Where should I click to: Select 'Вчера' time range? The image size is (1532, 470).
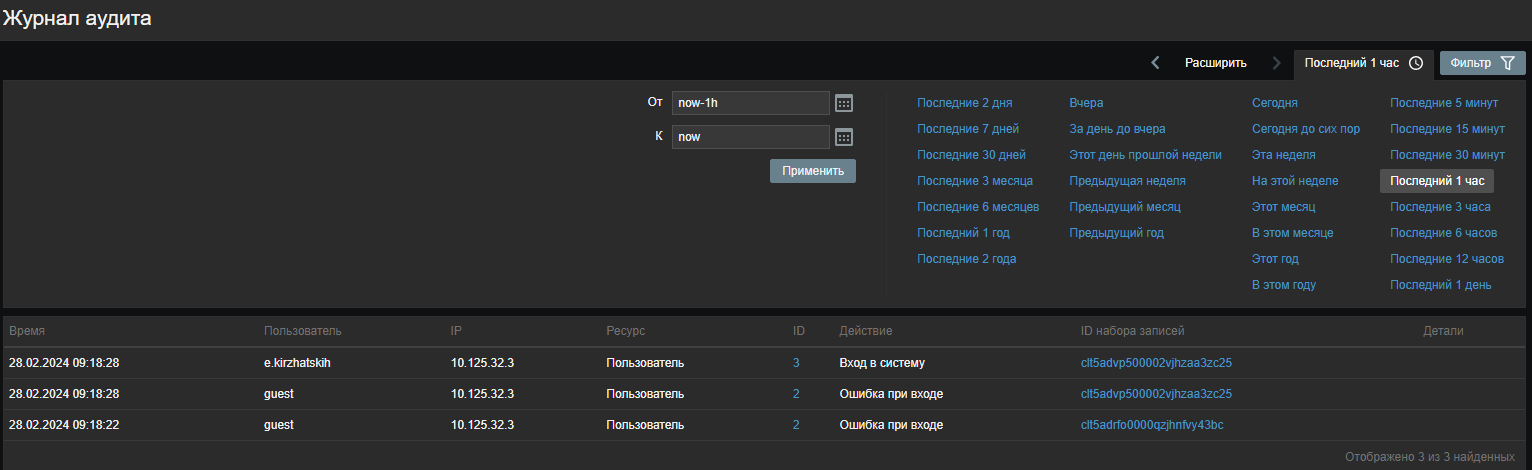tap(1086, 103)
